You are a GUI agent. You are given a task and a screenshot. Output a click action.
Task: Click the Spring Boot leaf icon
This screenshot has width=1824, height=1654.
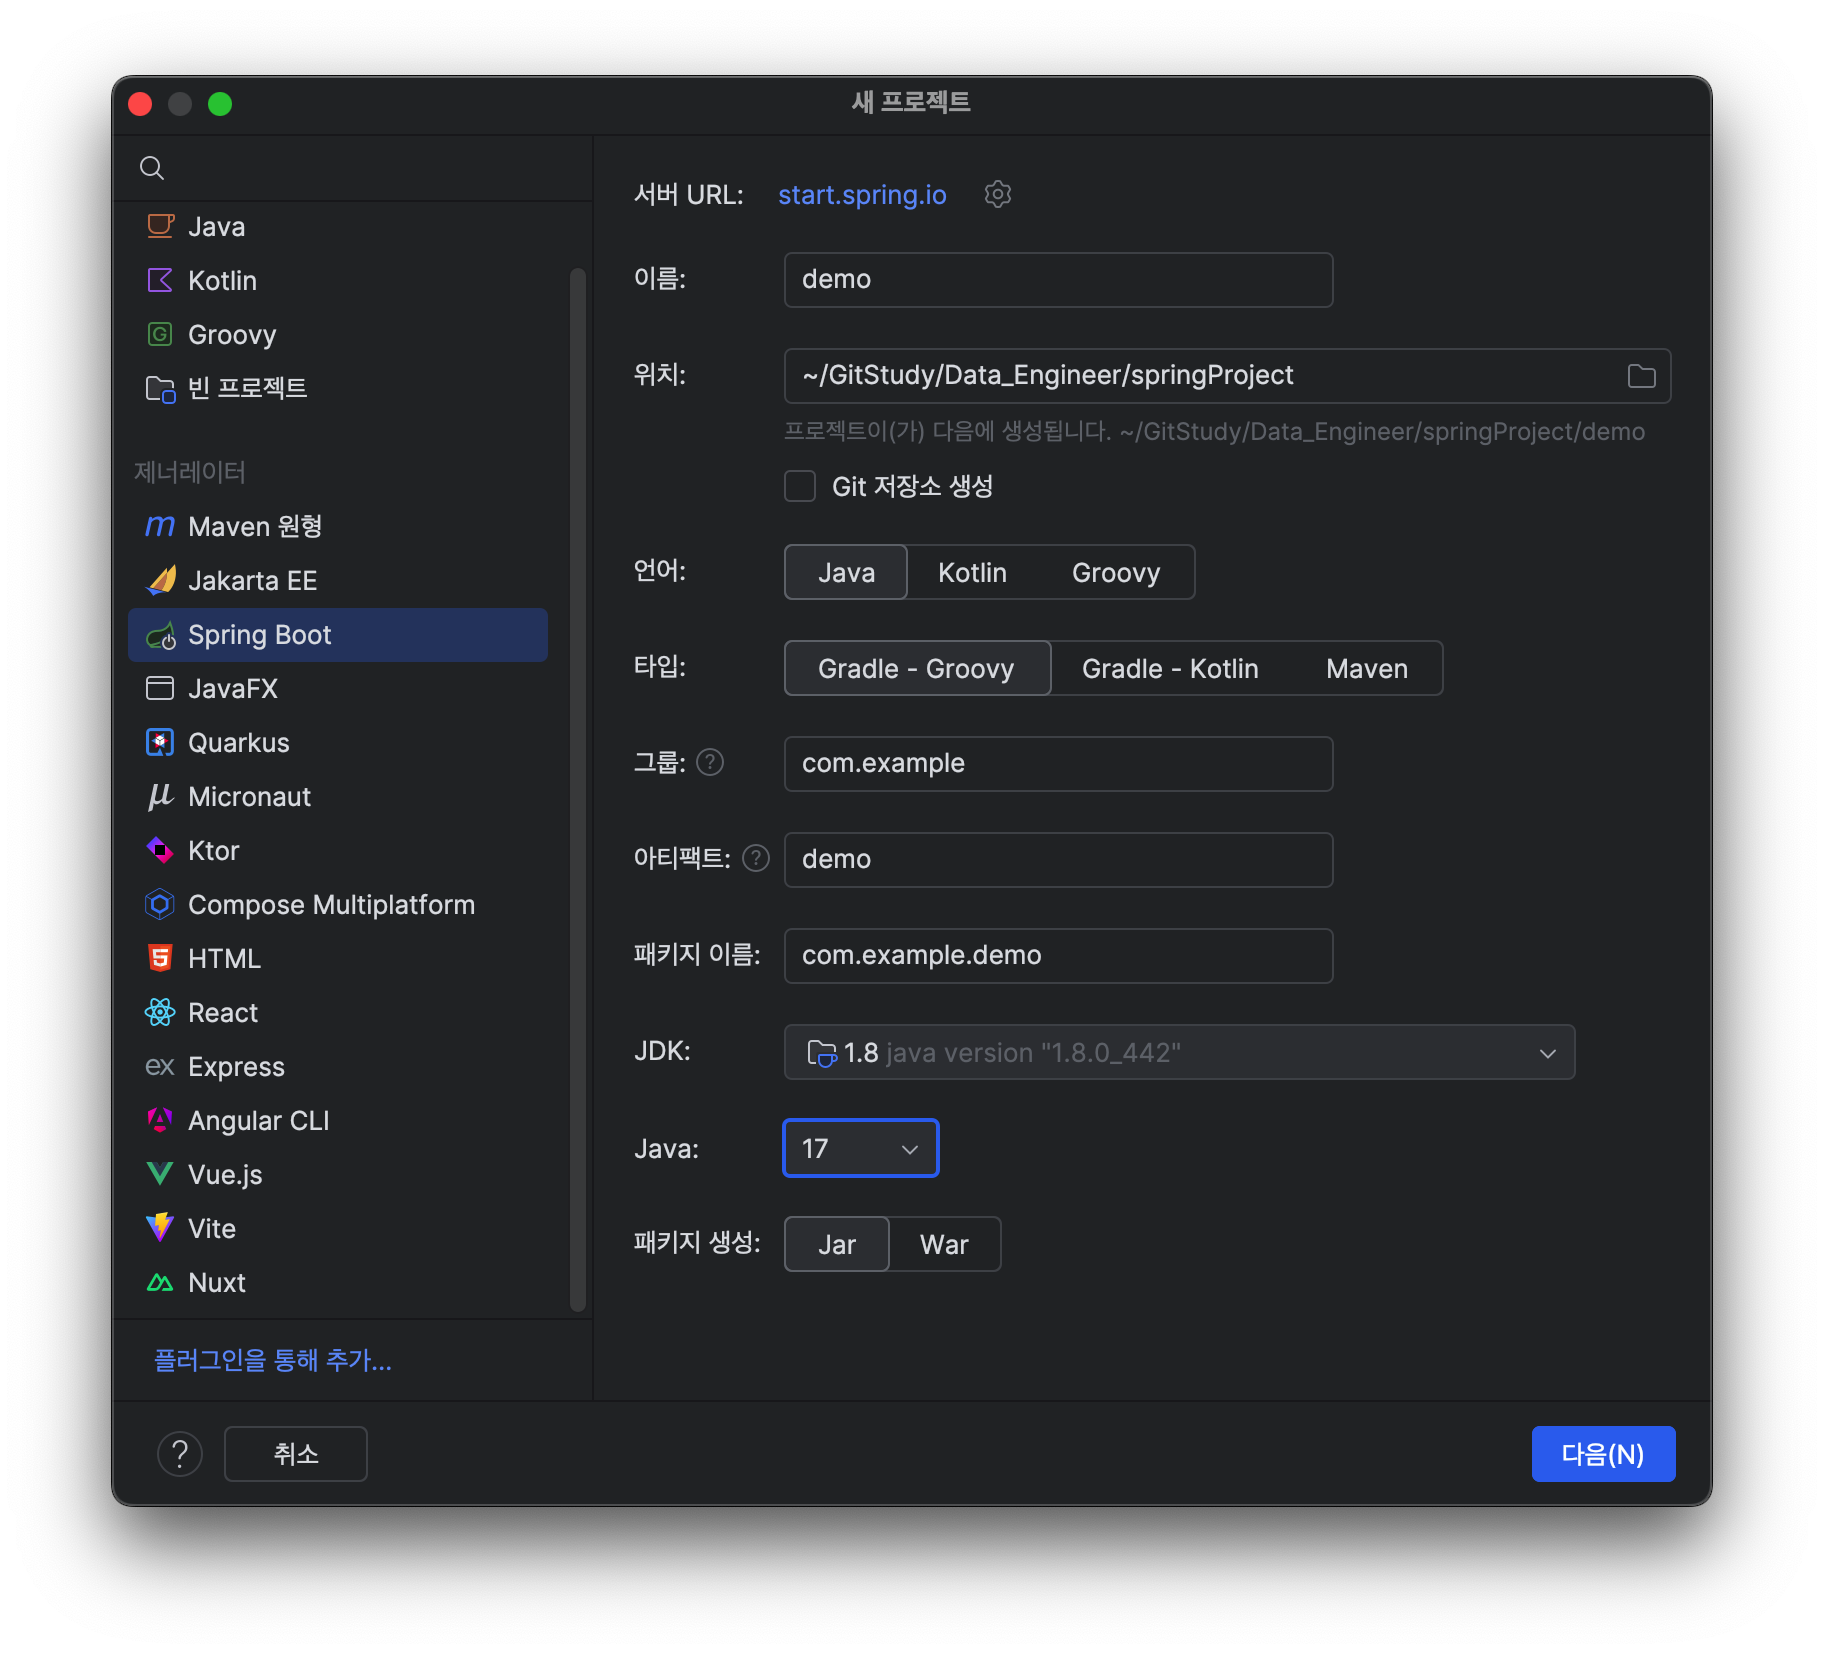pos(160,635)
